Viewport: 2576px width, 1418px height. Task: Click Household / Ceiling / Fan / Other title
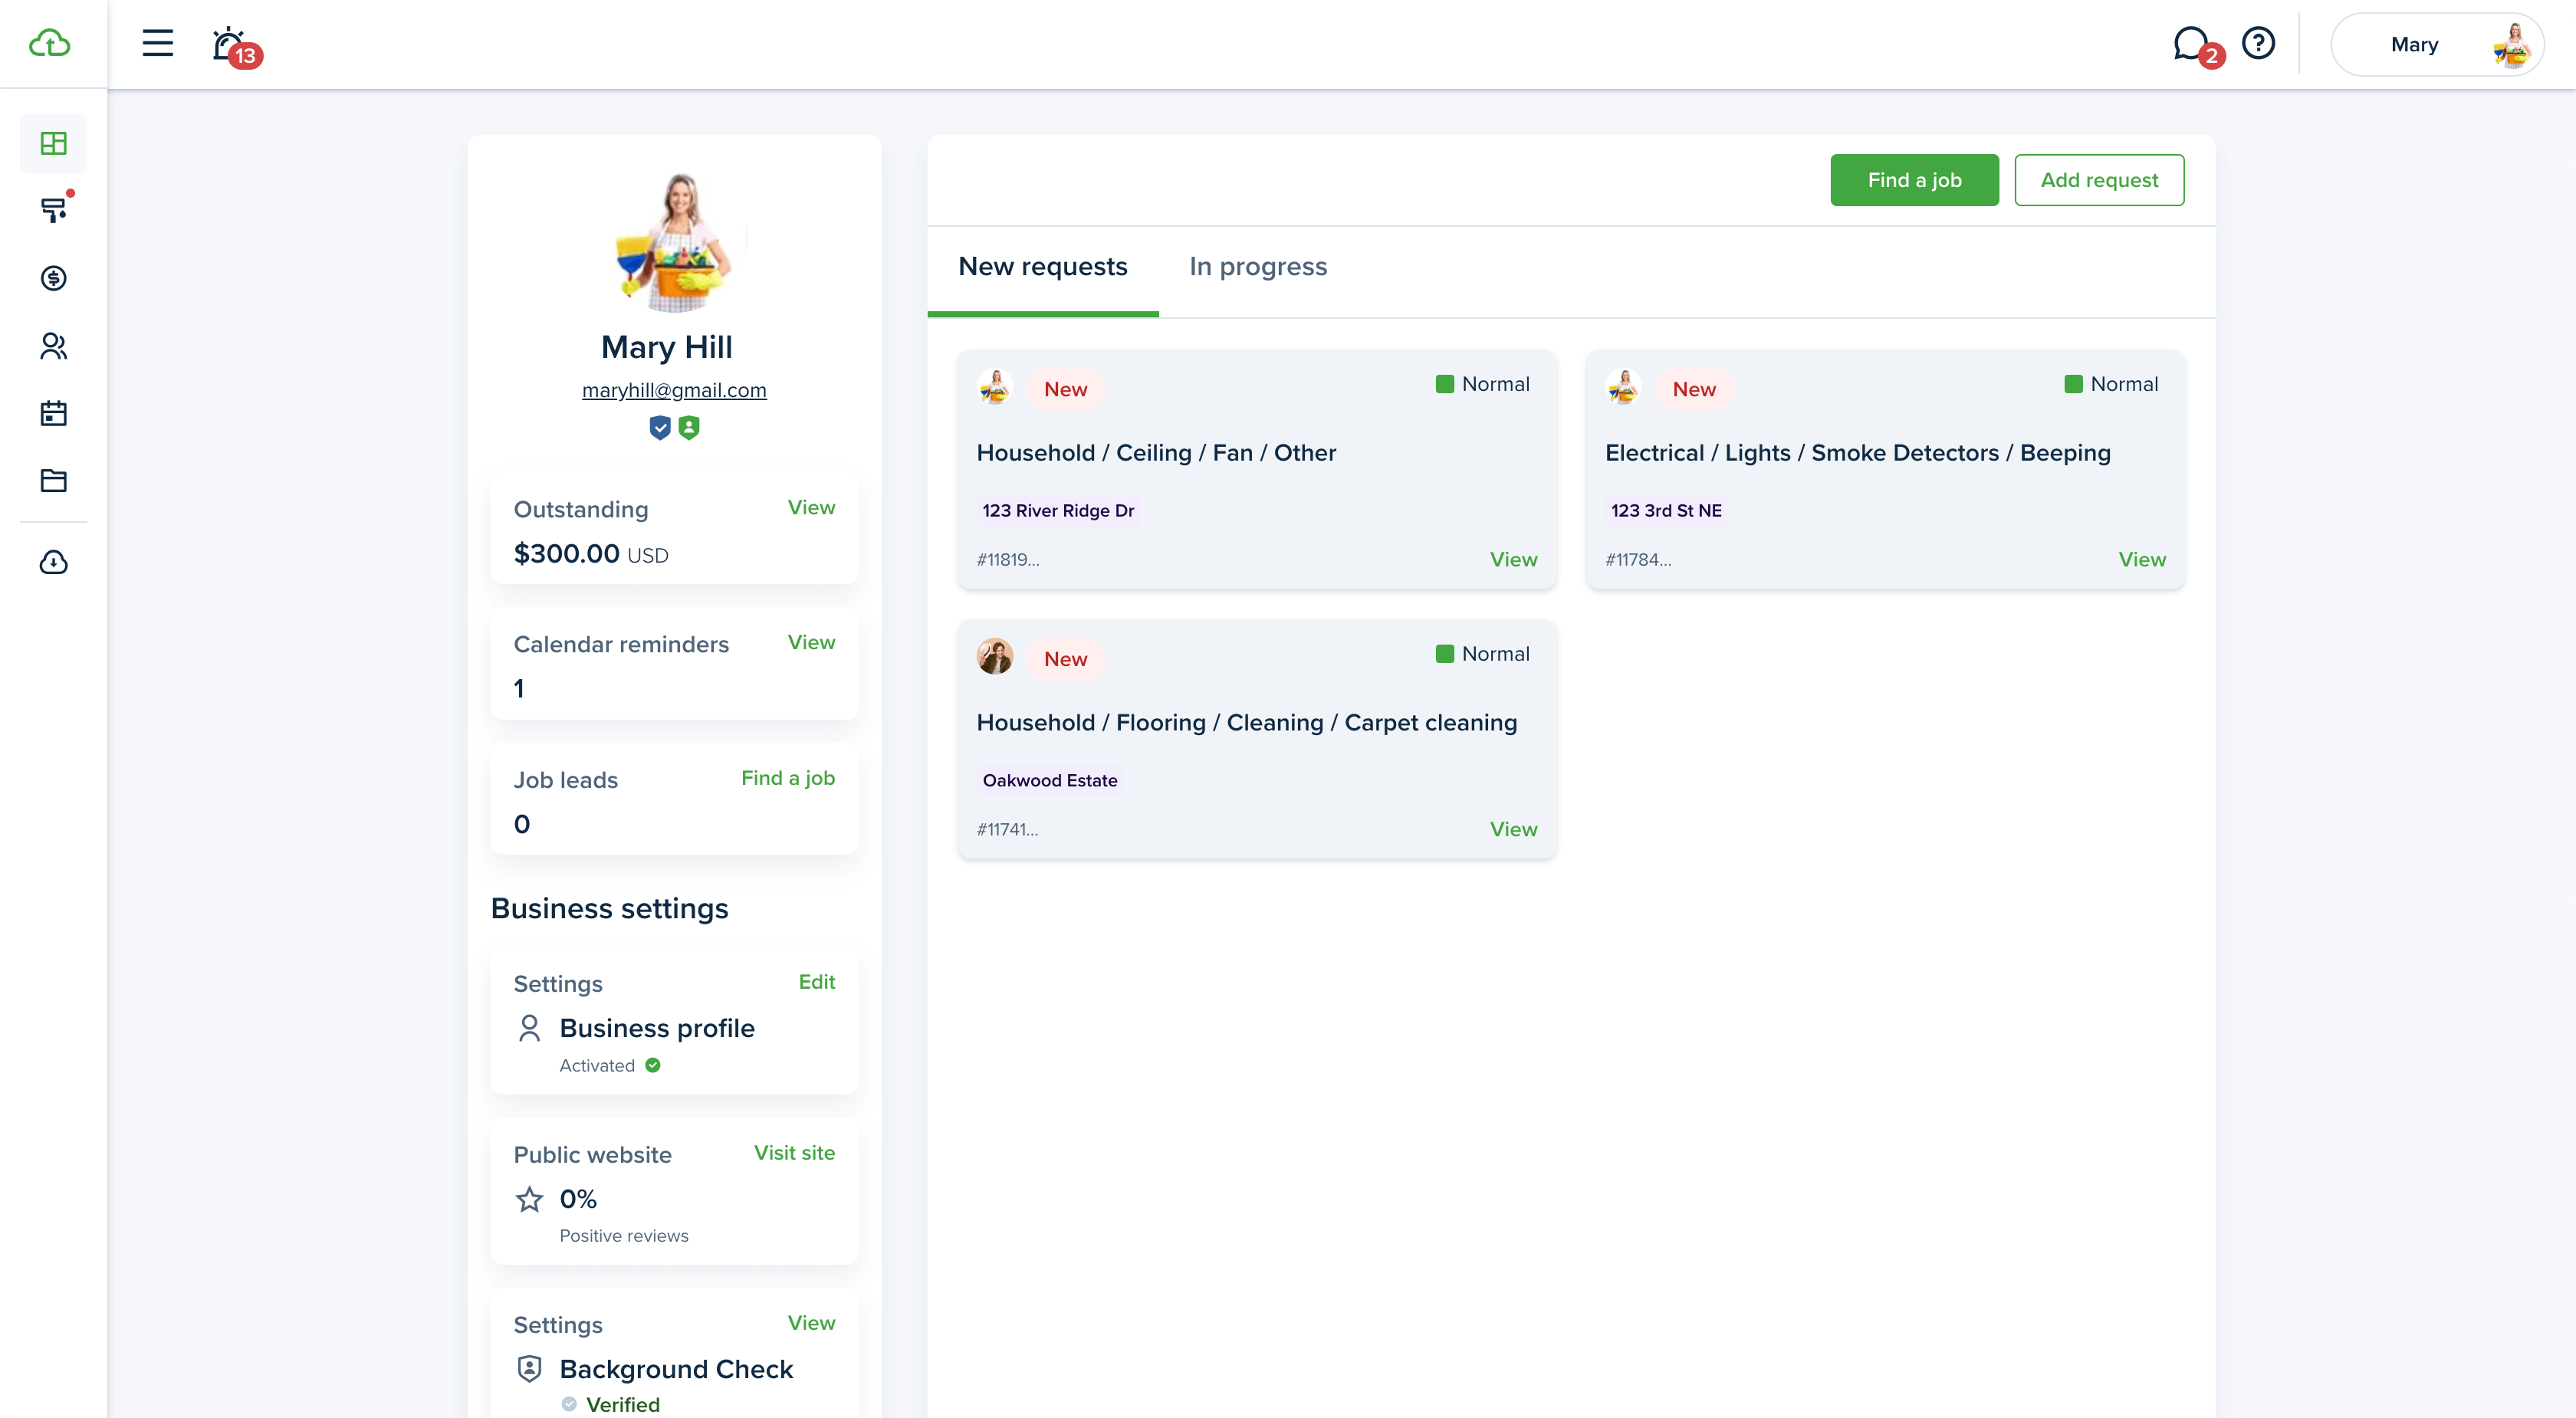[x=1156, y=453]
